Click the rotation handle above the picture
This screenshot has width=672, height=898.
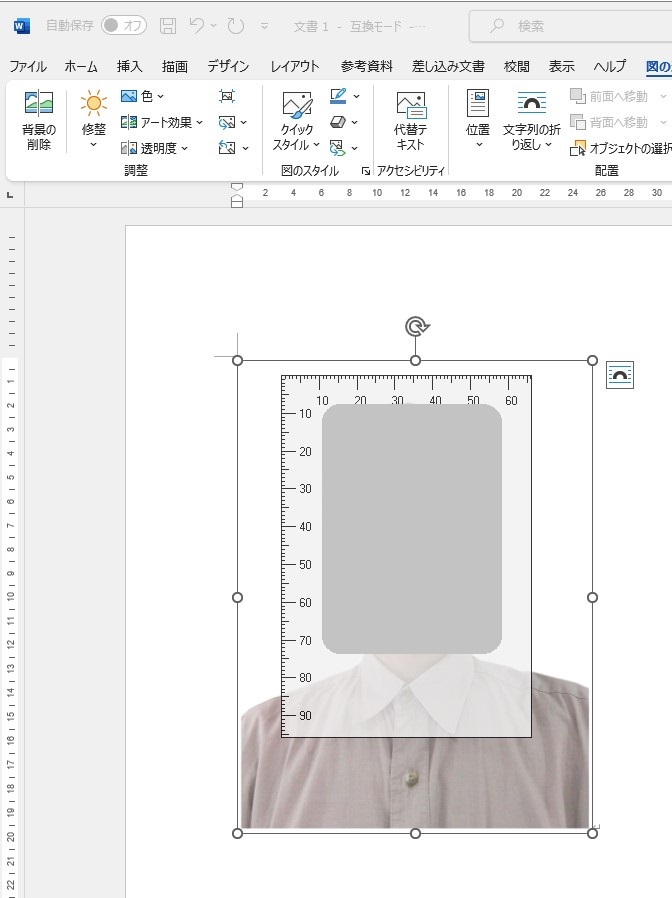pyautogui.click(x=416, y=327)
